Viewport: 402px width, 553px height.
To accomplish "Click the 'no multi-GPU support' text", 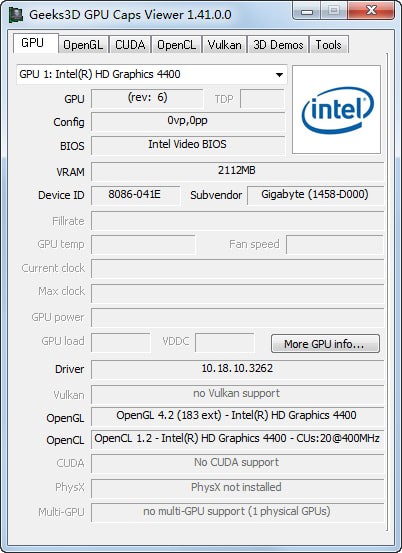I will coord(237,511).
